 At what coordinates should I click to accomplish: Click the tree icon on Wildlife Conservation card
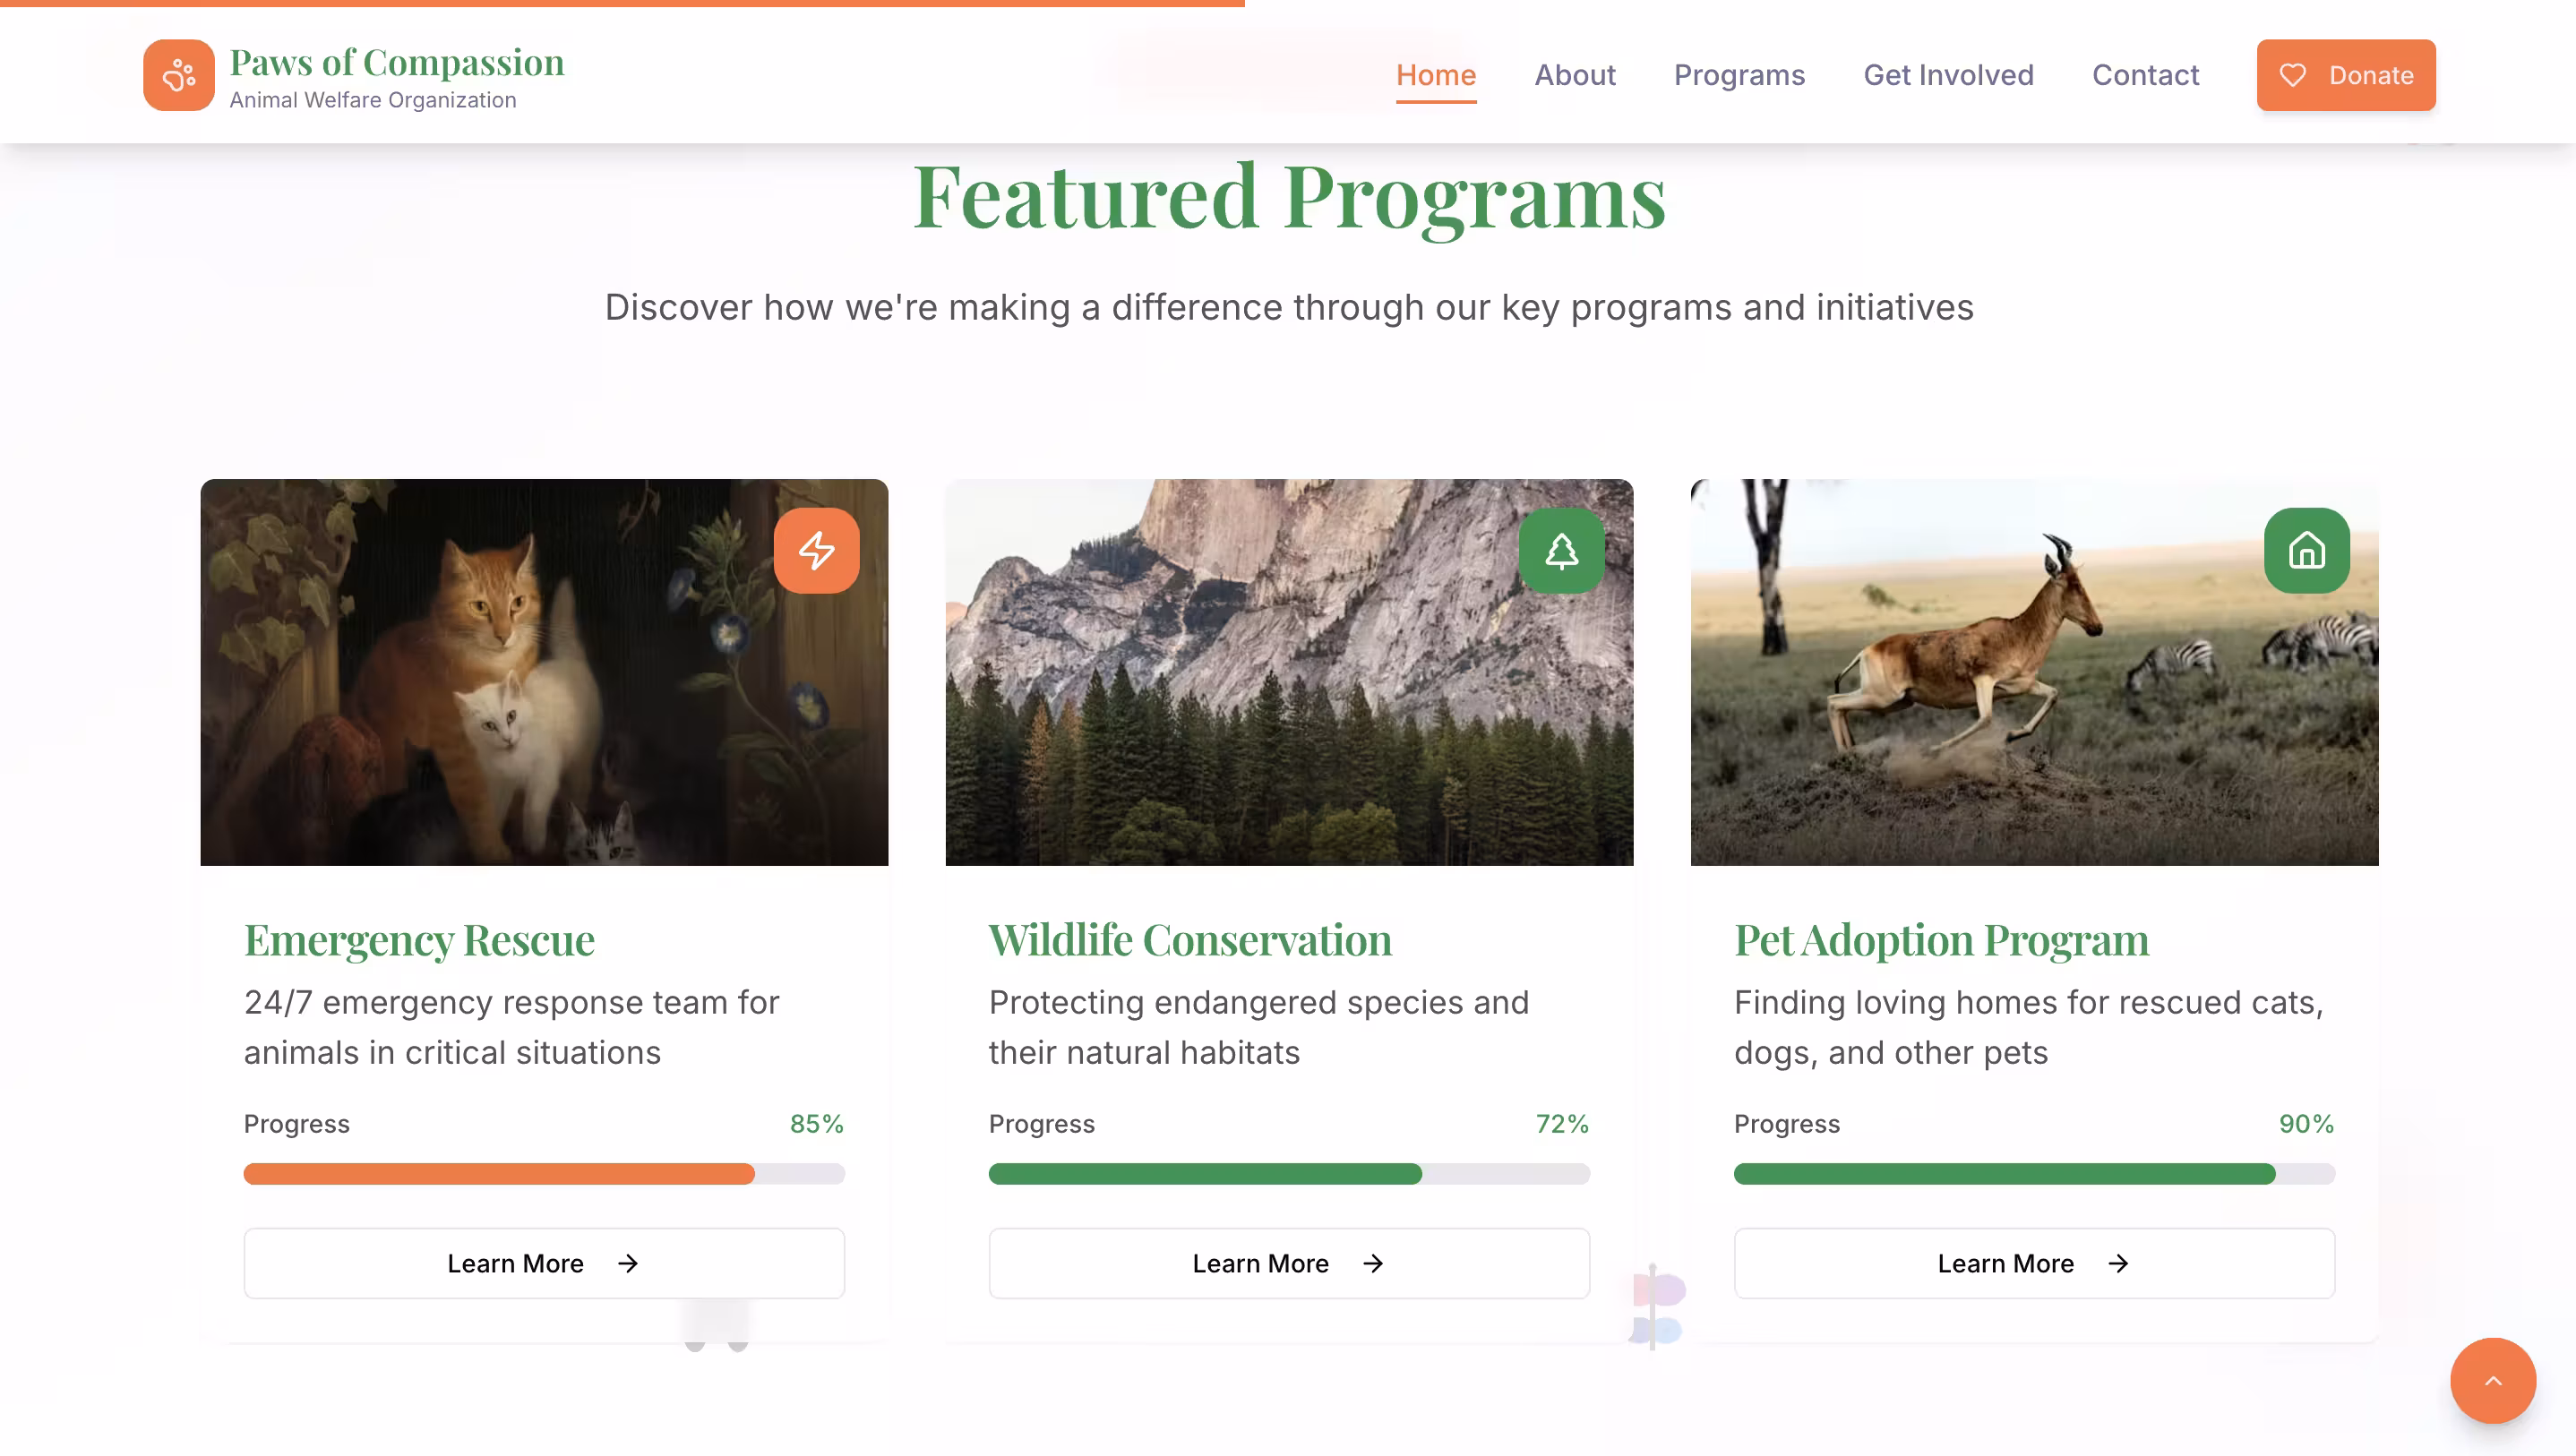[1561, 550]
